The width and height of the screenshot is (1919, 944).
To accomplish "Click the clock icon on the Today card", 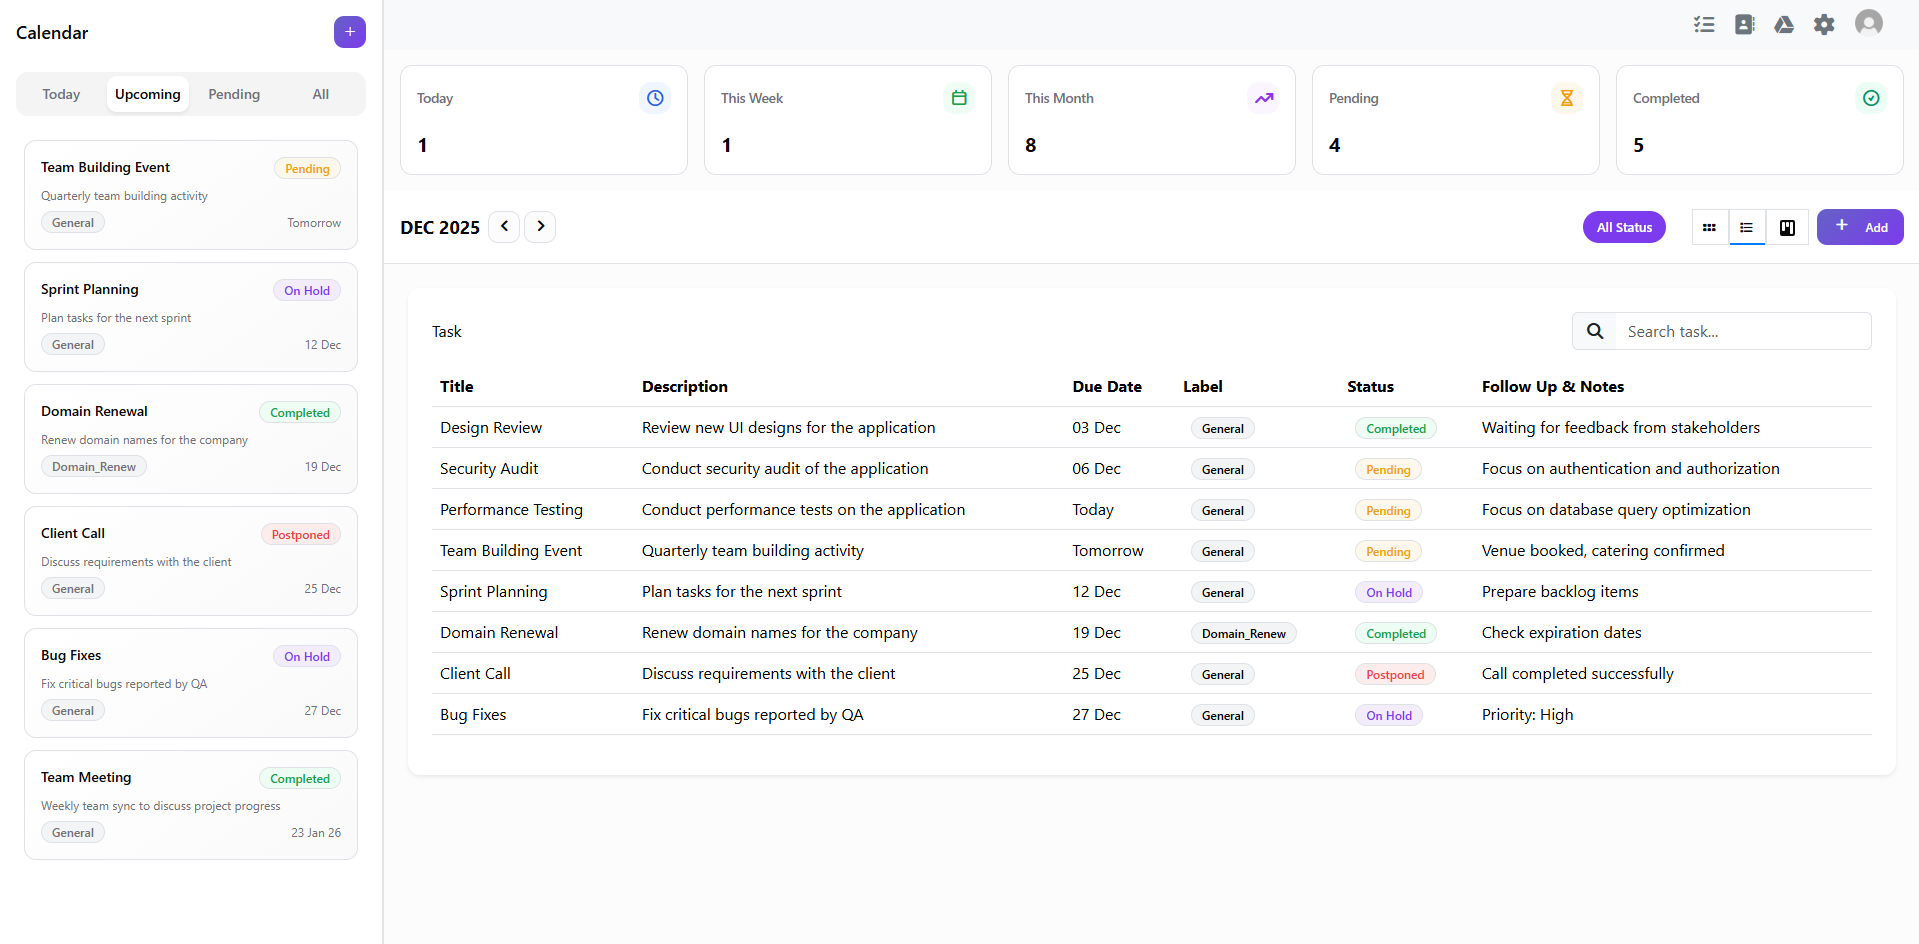I will 655,98.
